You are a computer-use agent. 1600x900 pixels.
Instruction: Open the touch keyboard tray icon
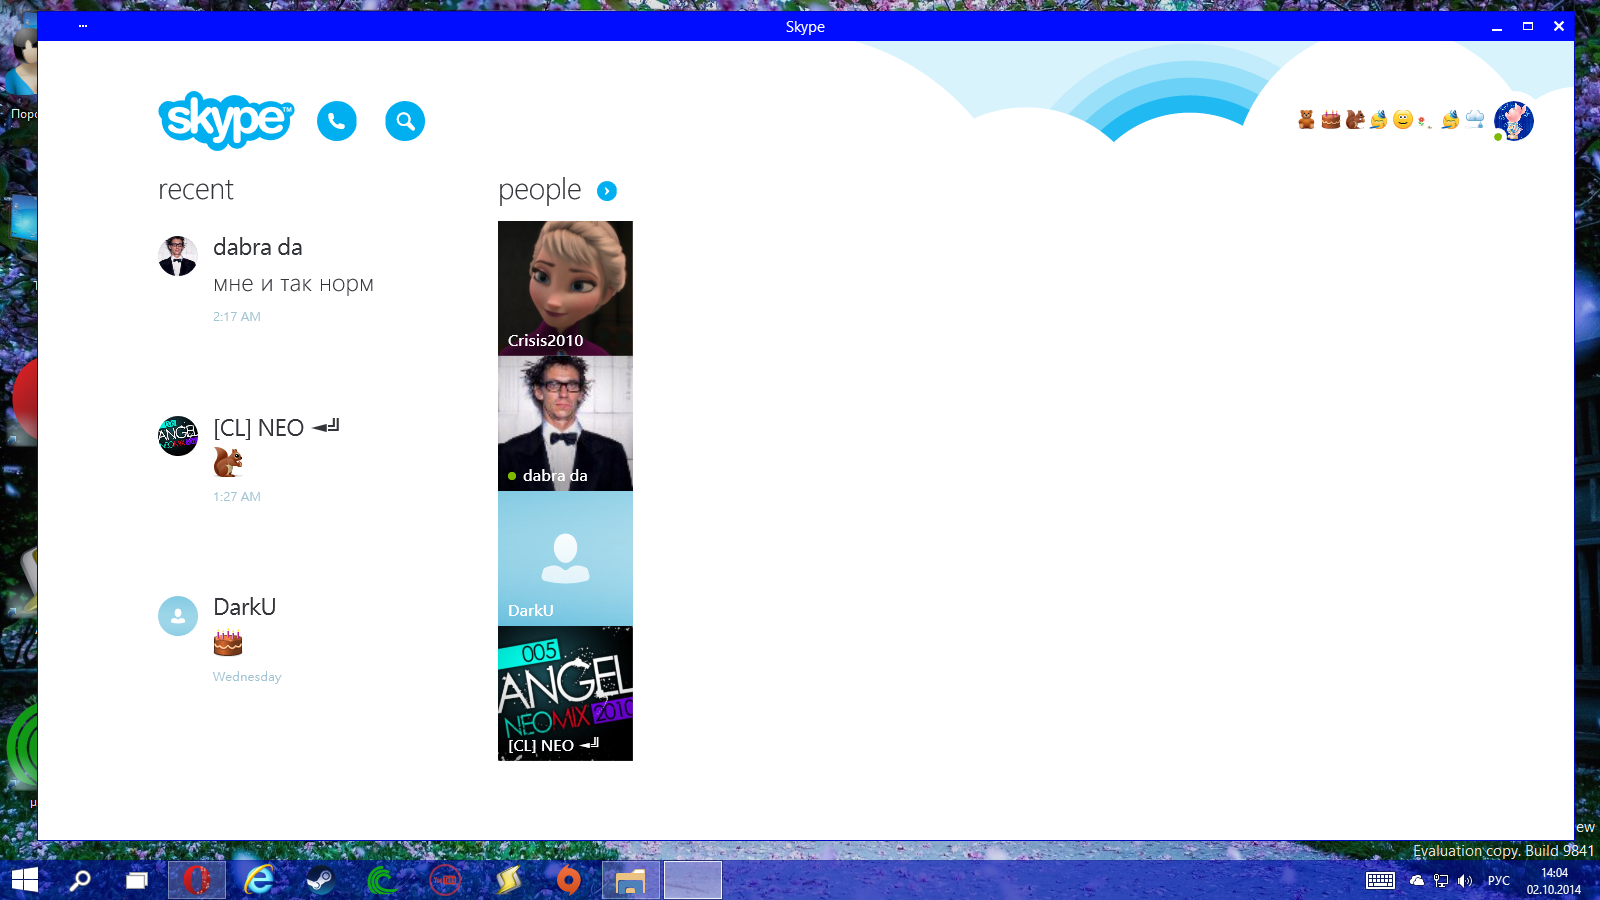click(x=1381, y=880)
